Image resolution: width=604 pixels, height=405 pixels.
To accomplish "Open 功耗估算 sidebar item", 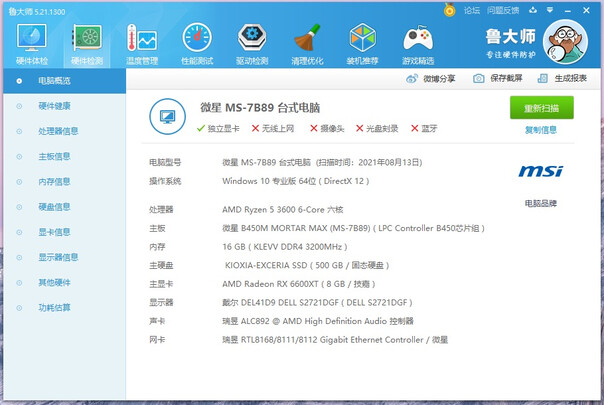I will [x=54, y=308].
